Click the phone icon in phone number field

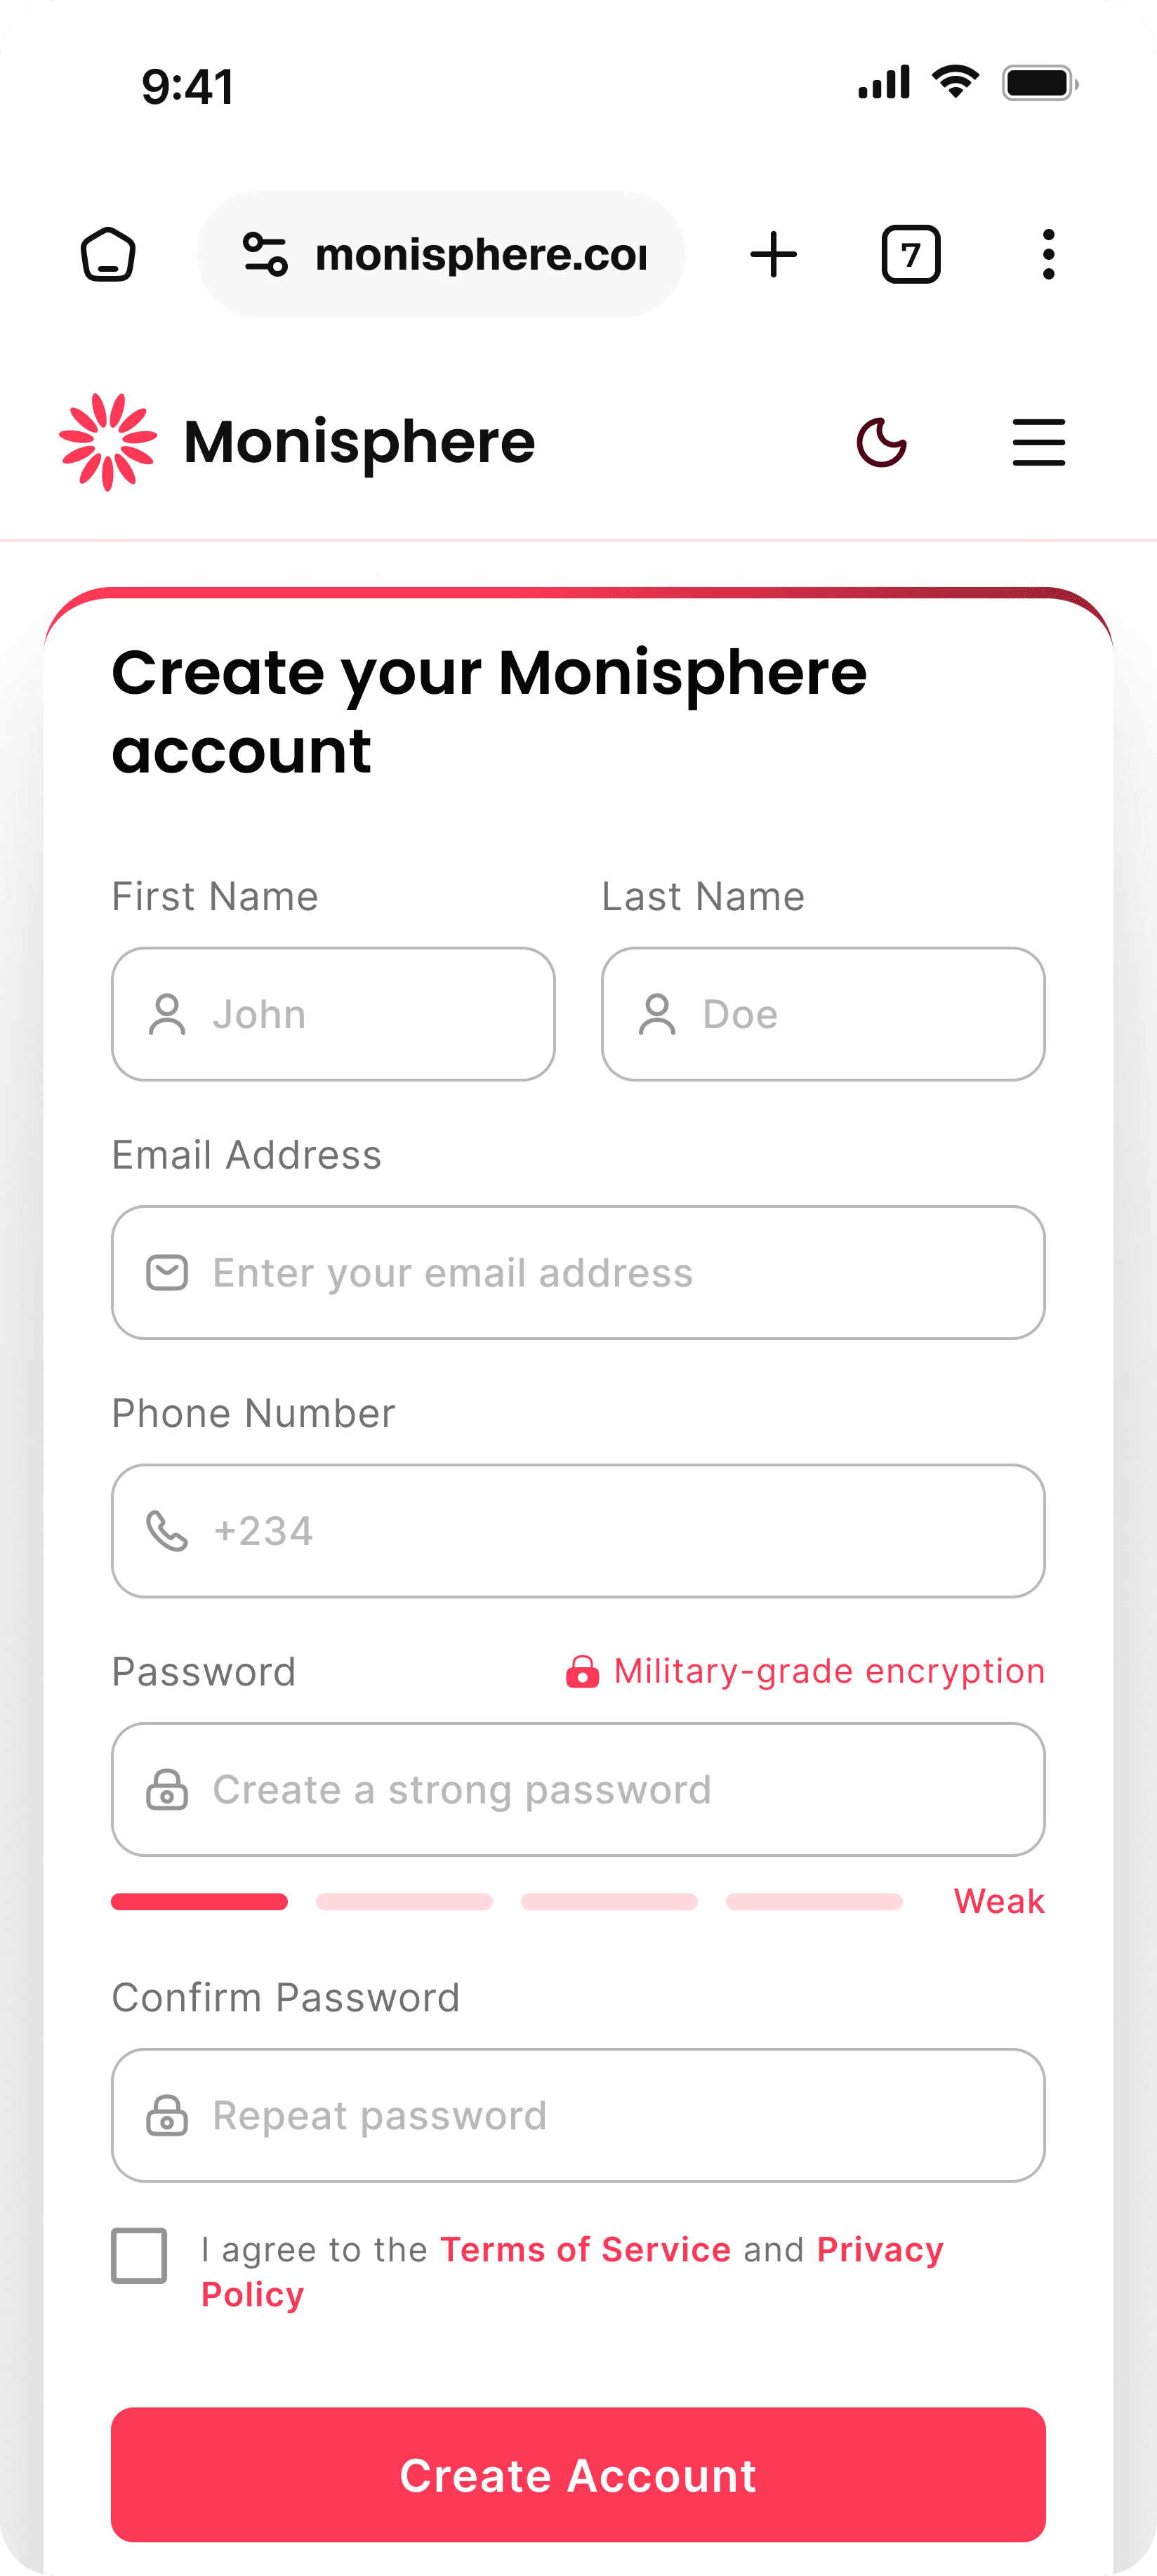(x=168, y=1530)
